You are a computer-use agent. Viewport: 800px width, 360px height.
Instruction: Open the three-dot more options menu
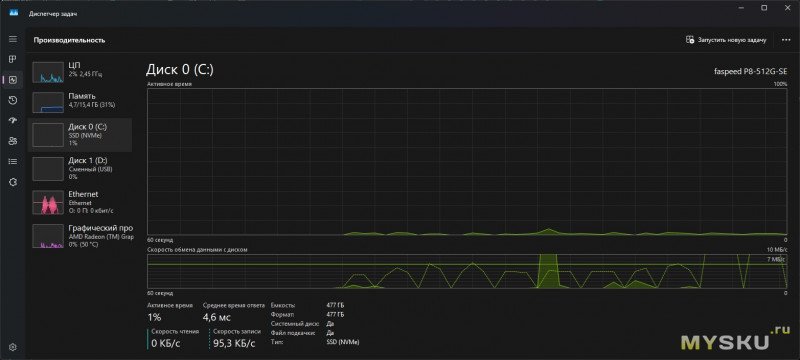(786, 40)
